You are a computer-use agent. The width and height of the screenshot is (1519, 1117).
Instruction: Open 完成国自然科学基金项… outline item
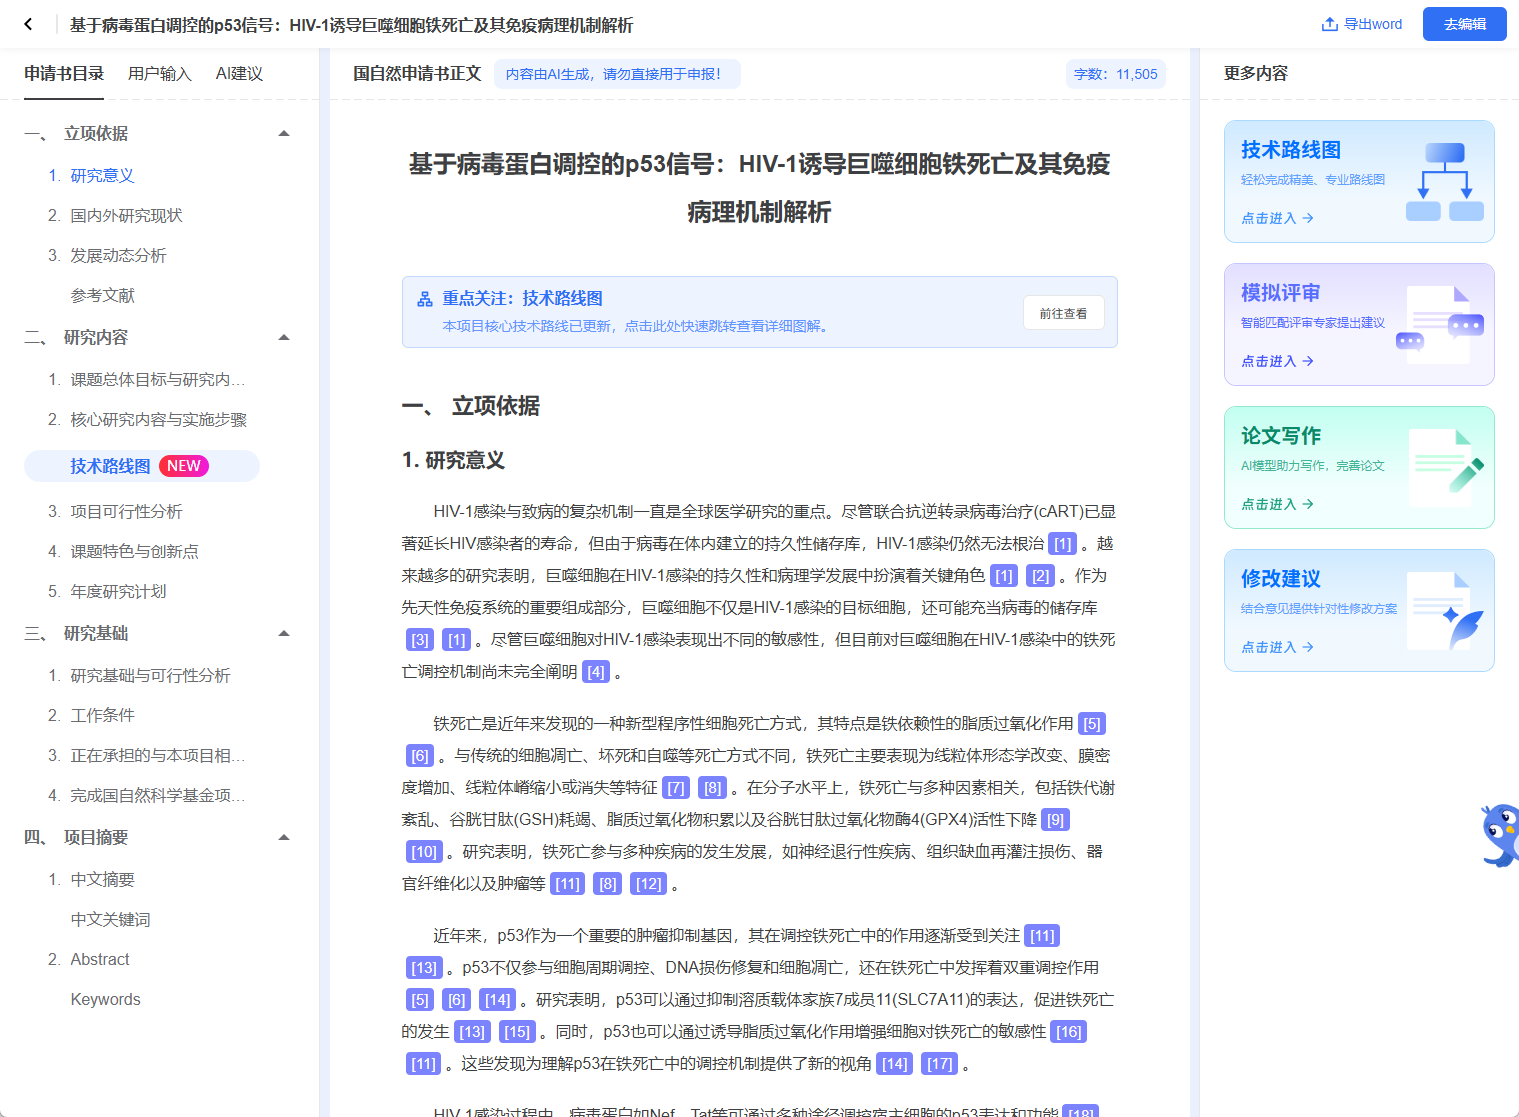tap(157, 796)
